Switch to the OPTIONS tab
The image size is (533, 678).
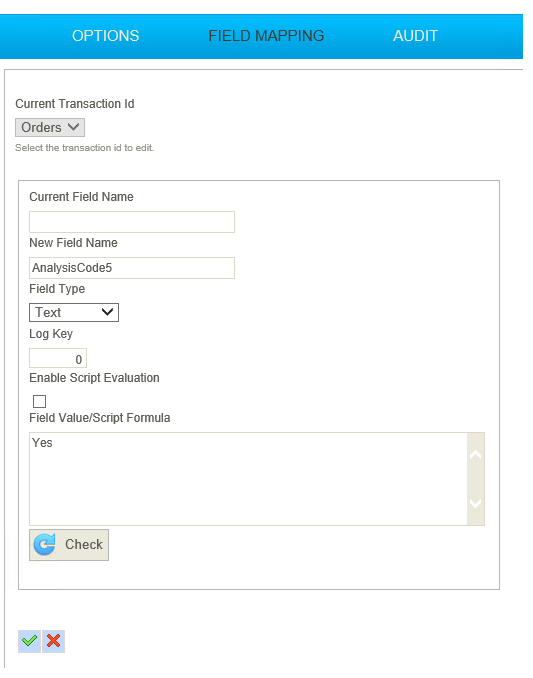[x=105, y=36]
